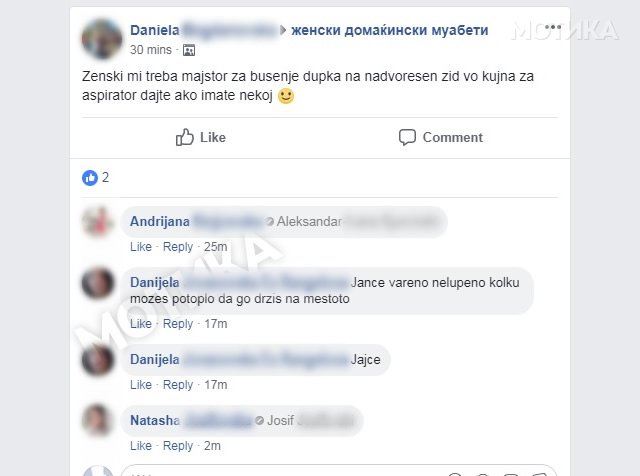Image resolution: width=640 pixels, height=476 pixels.
Task: Click the Comment button with speech bubble
Action: [x=440, y=138]
